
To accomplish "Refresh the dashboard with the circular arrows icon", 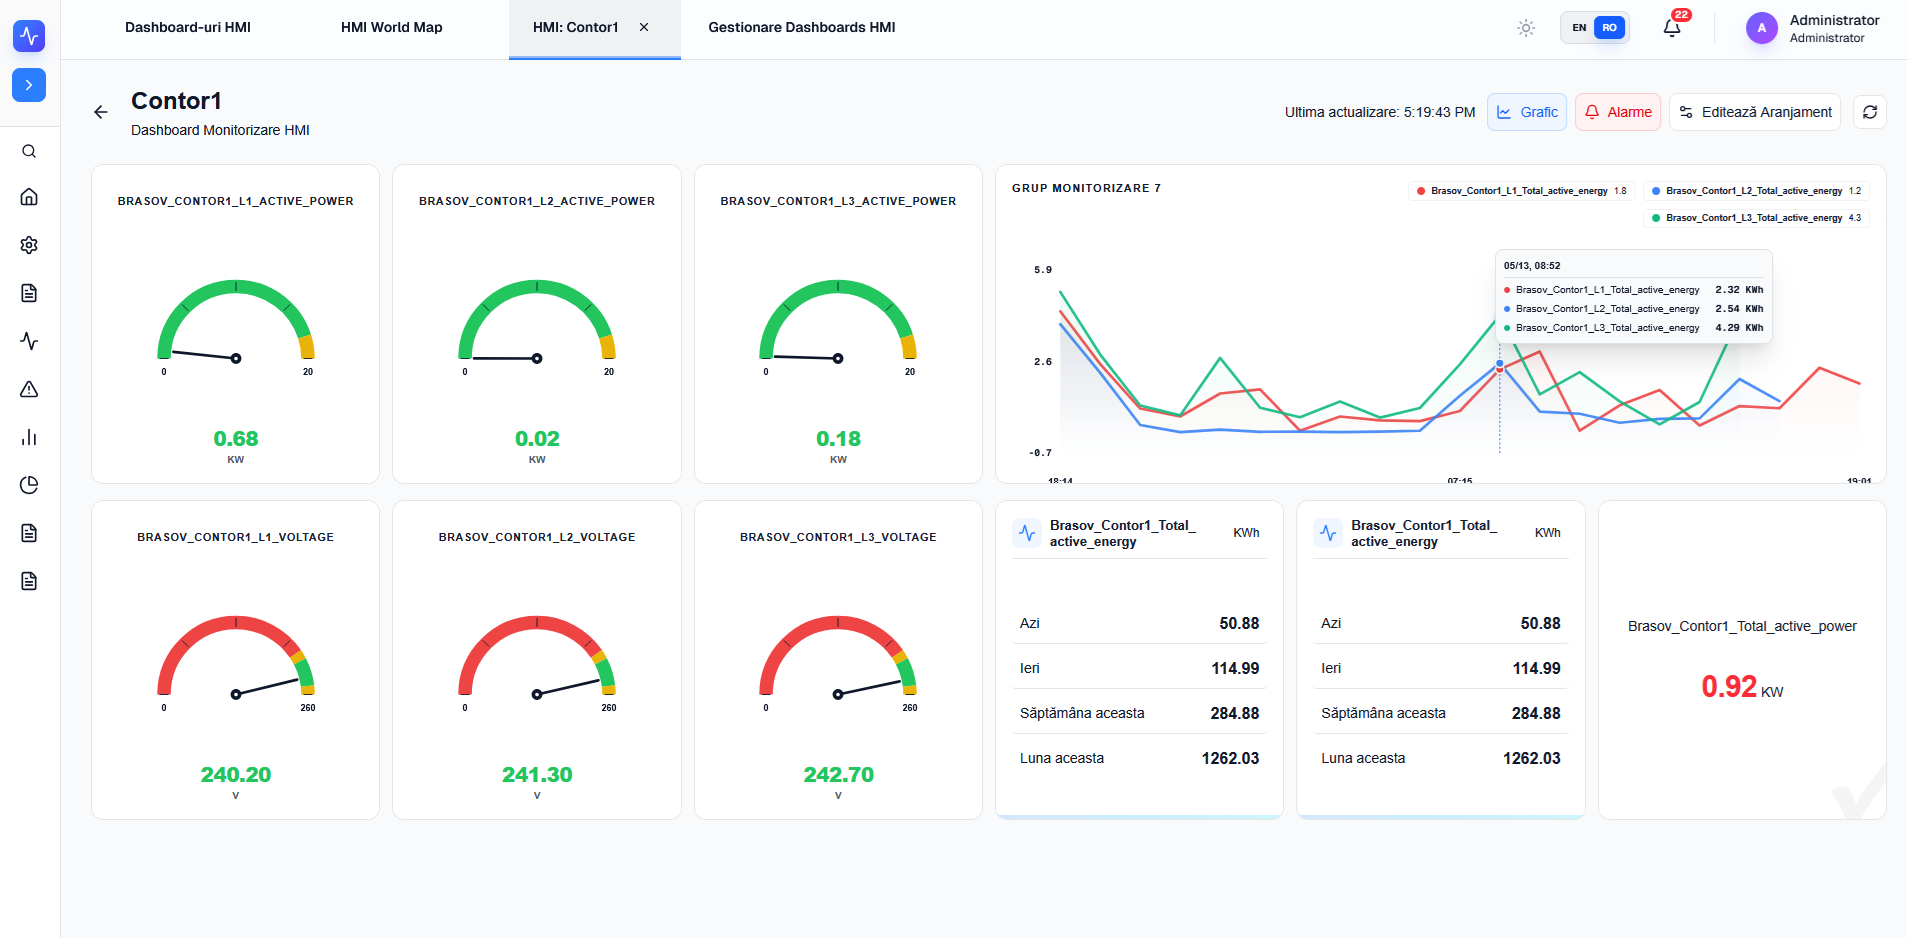I will (1870, 112).
